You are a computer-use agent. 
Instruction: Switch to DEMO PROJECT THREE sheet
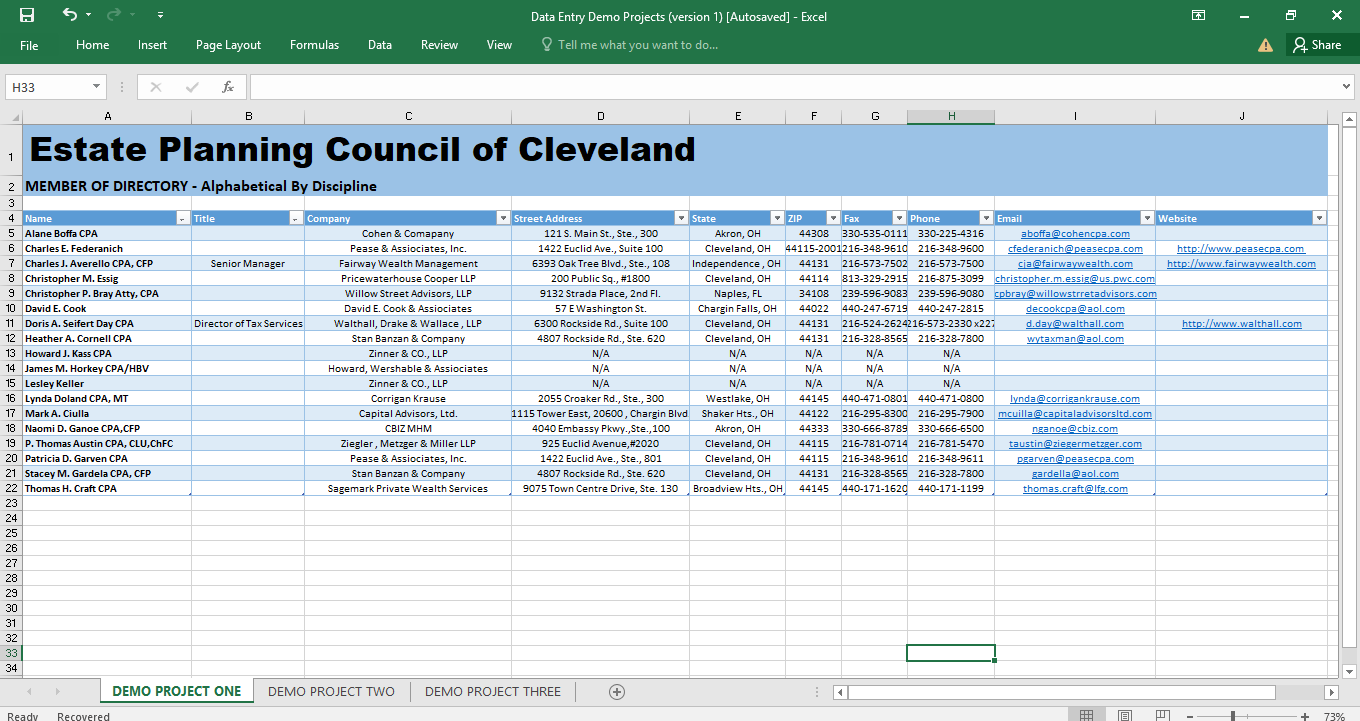(x=493, y=691)
